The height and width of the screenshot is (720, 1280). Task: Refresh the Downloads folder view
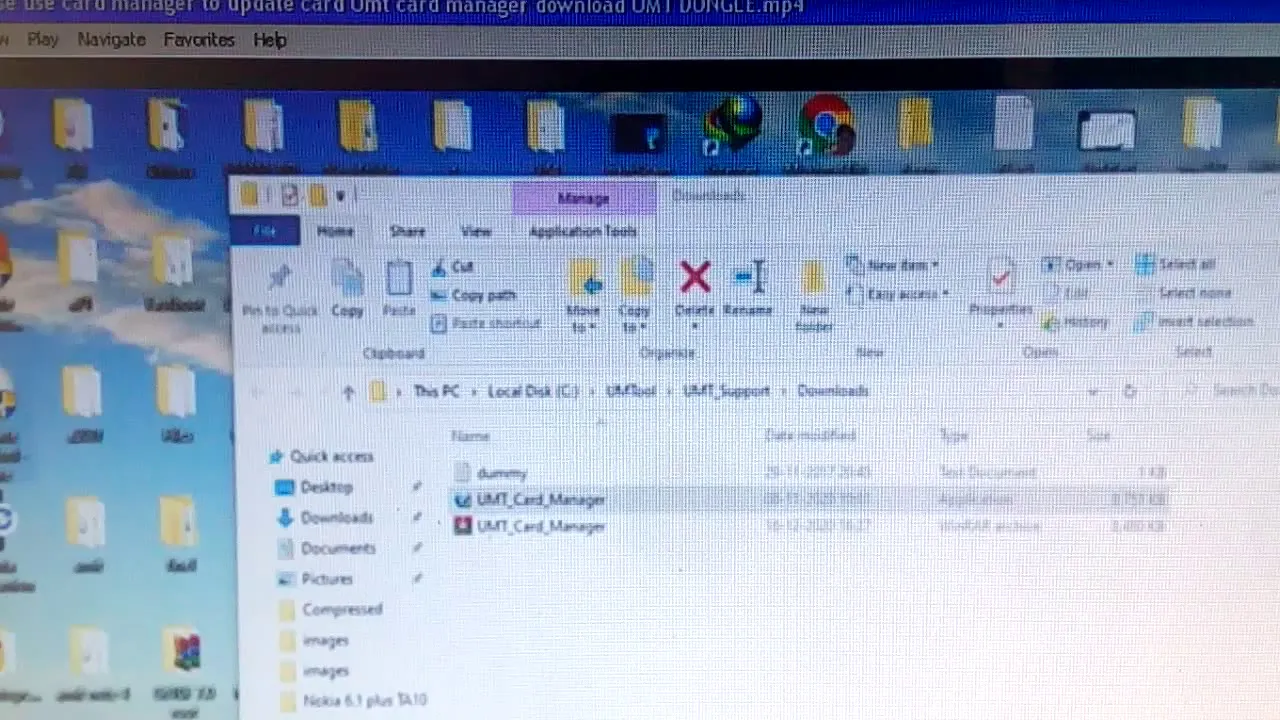[x=1130, y=391]
